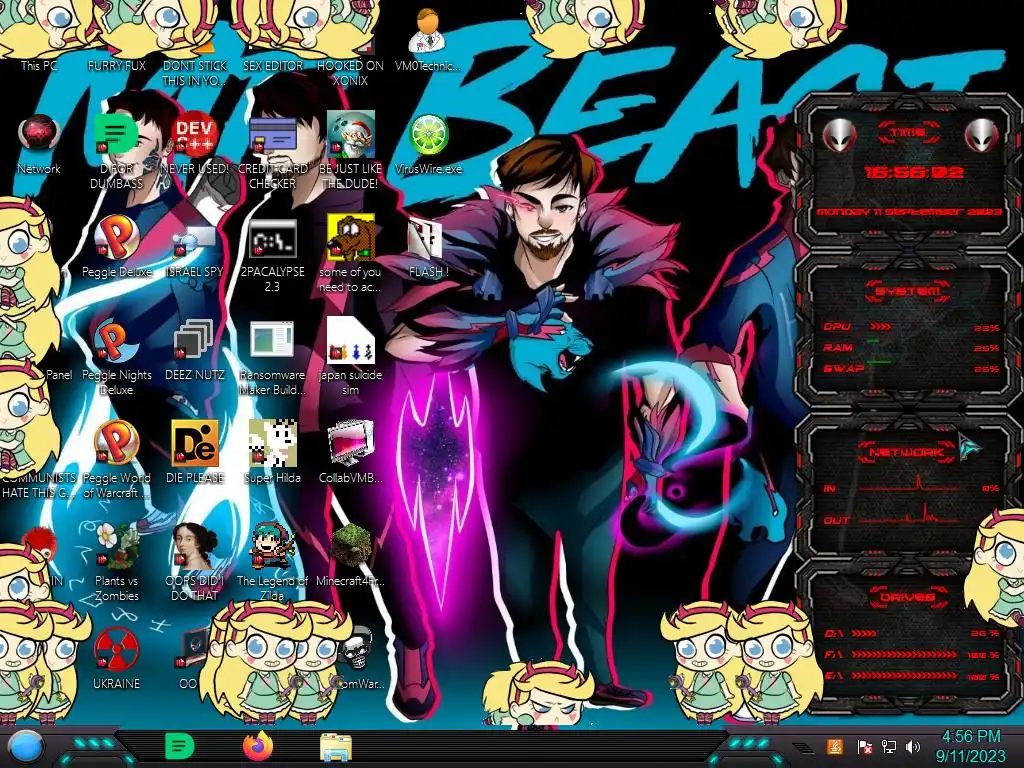Viewport: 1024px width, 768px height.
Task: Open File Explorer from the taskbar
Action: pyautogui.click(x=336, y=747)
